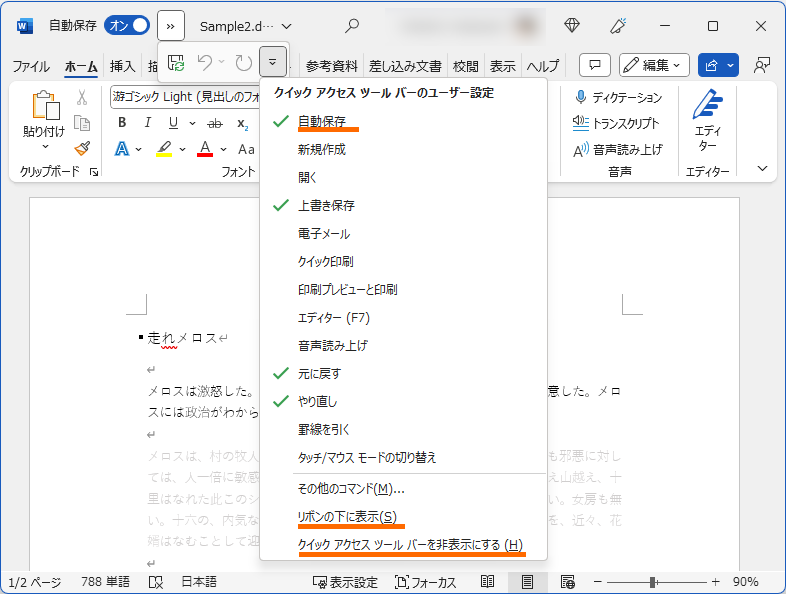
Task: Open the search magnifier in title bar
Action: tap(352, 26)
